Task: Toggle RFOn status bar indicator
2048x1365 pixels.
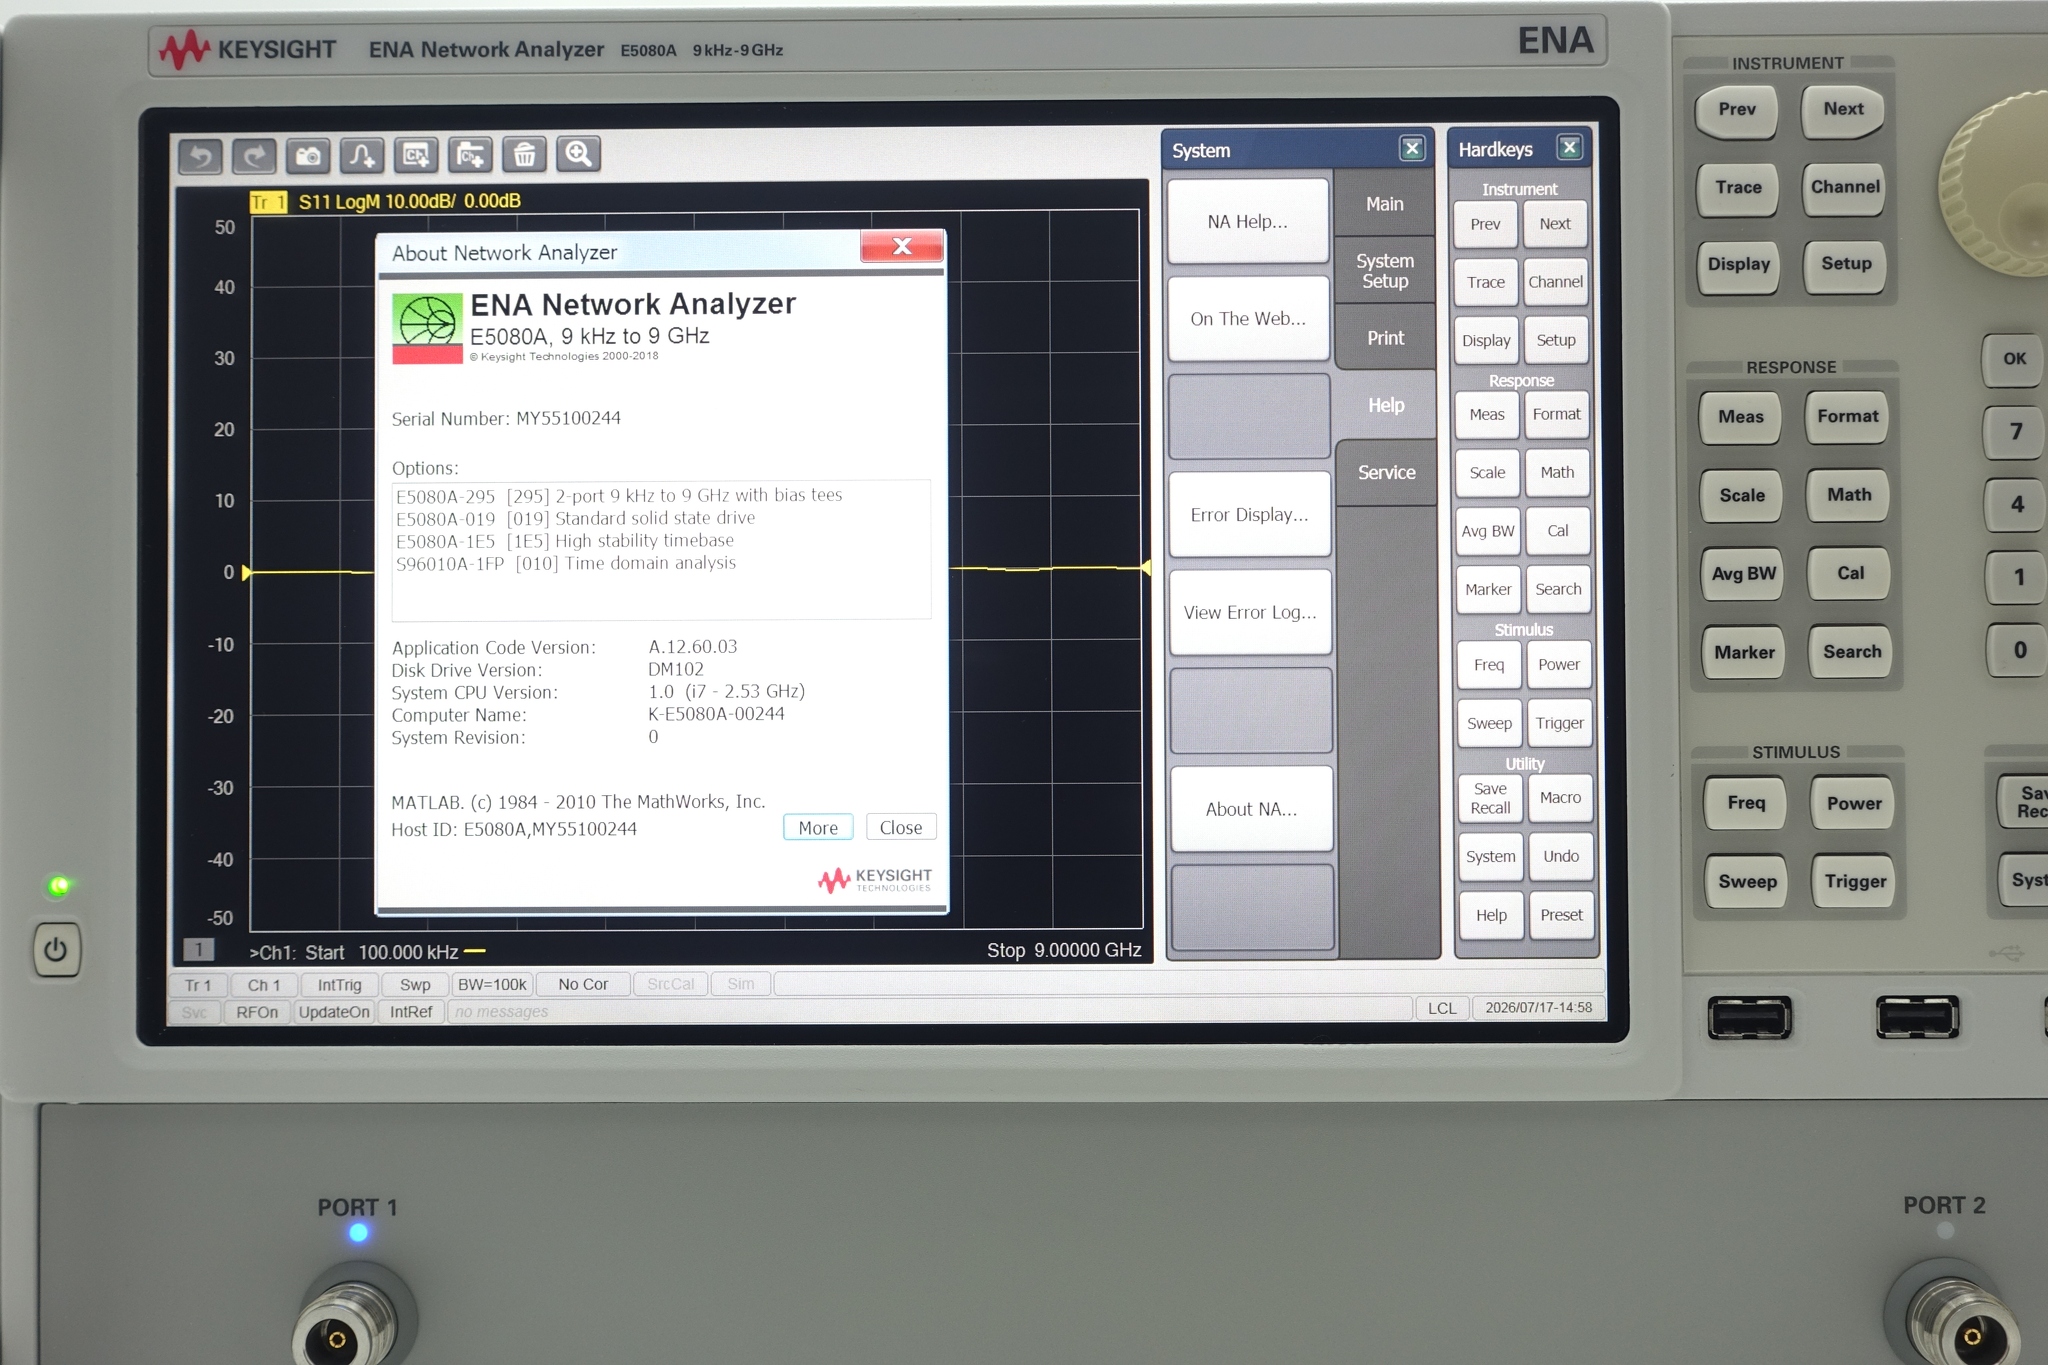Action: [257, 1012]
